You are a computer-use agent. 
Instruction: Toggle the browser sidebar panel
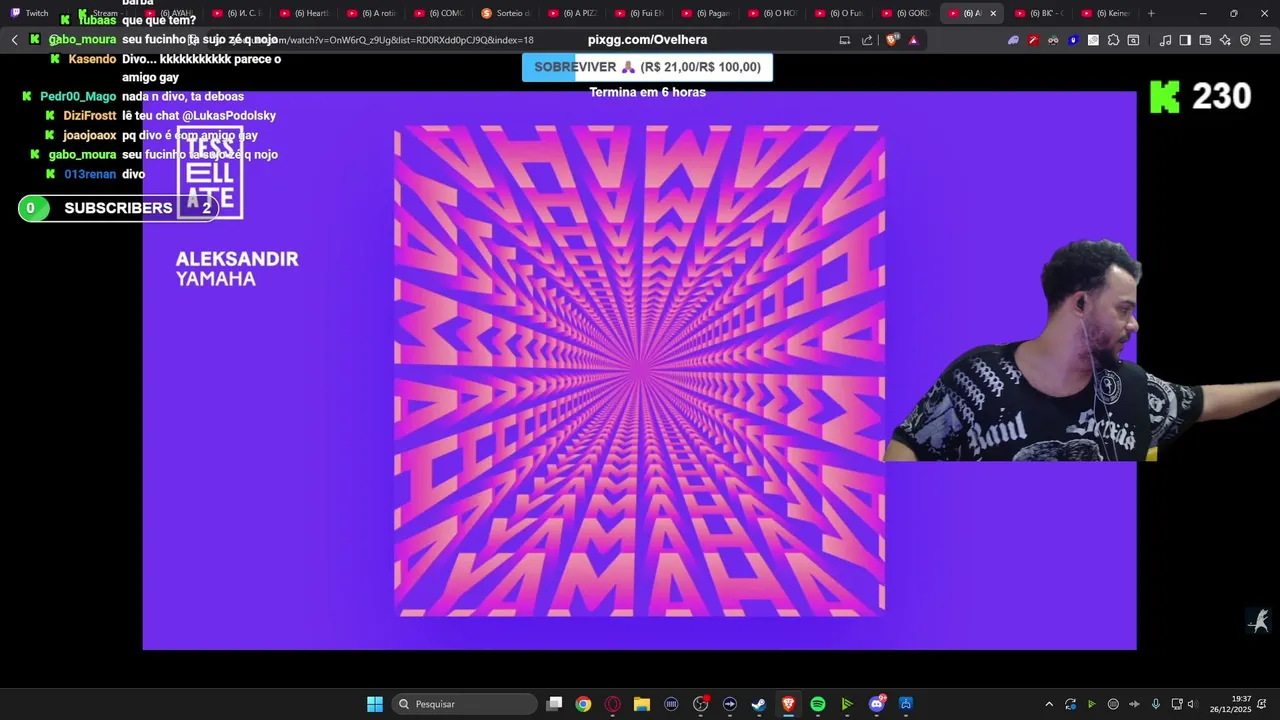tap(1185, 40)
